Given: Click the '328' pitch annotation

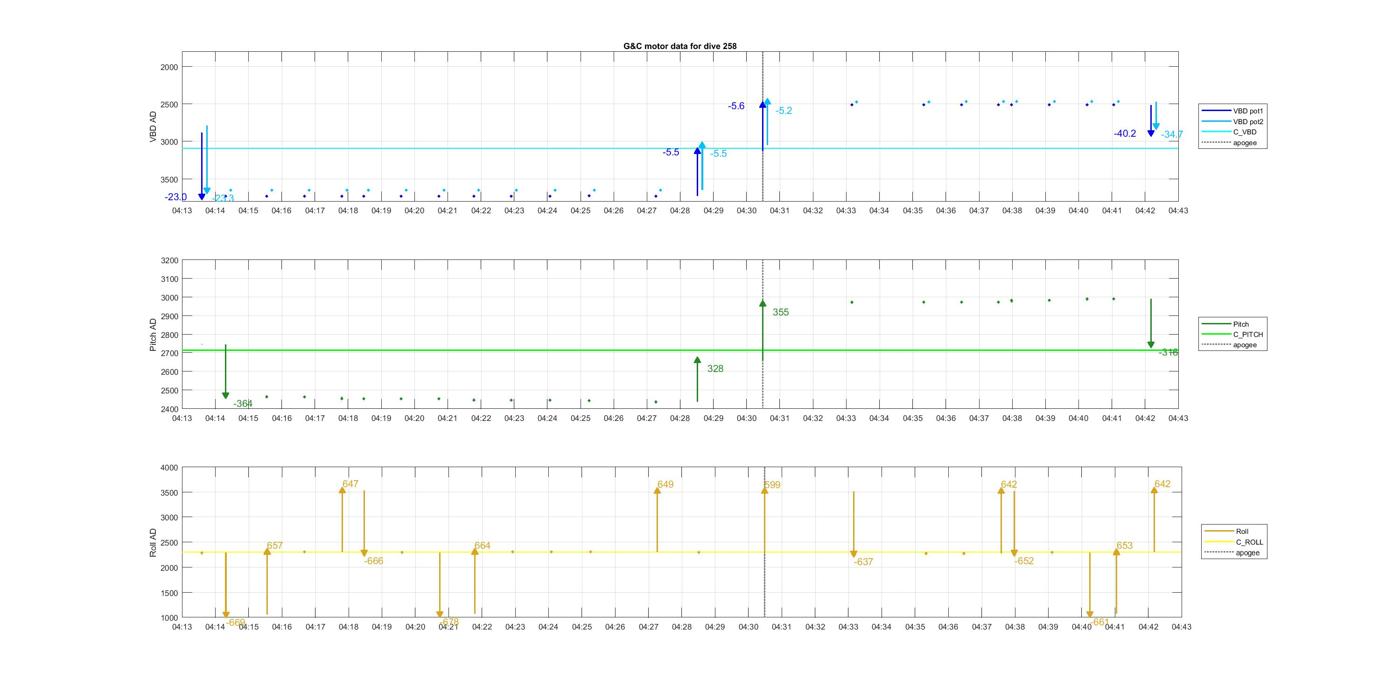Looking at the screenshot, I should 715,369.
